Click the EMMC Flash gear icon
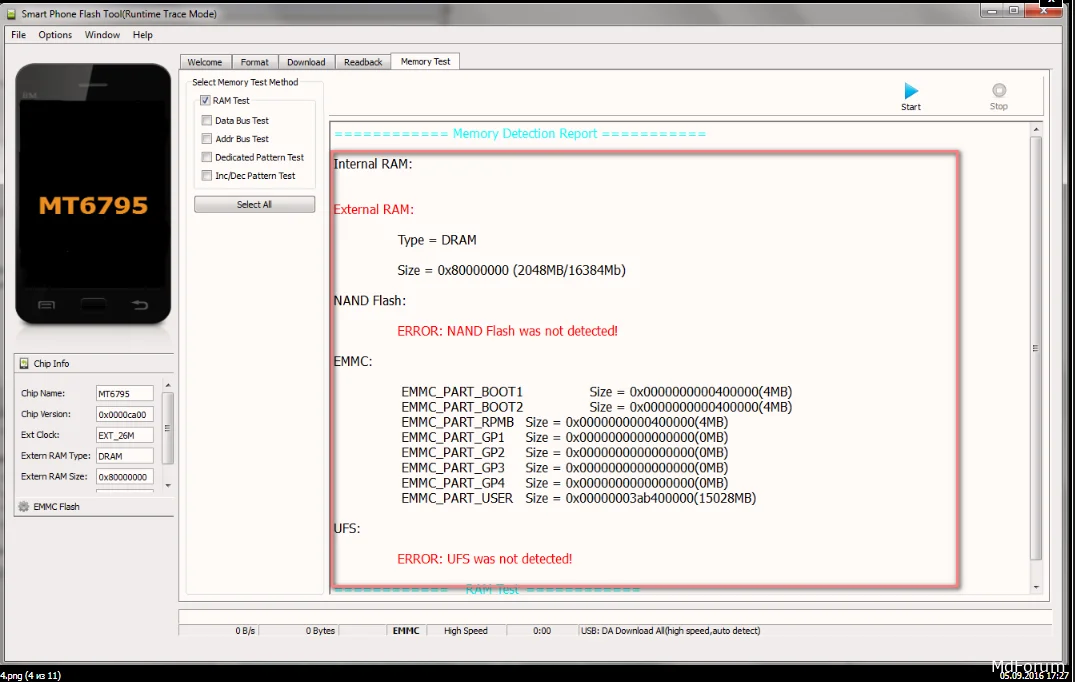The height and width of the screenshot is (682, 1075). (x=24, y=507)
